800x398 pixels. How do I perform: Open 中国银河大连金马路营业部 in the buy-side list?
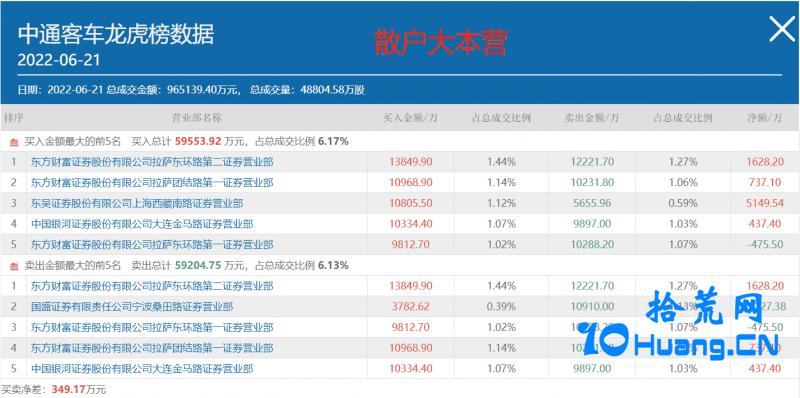(x=142, y=224)
